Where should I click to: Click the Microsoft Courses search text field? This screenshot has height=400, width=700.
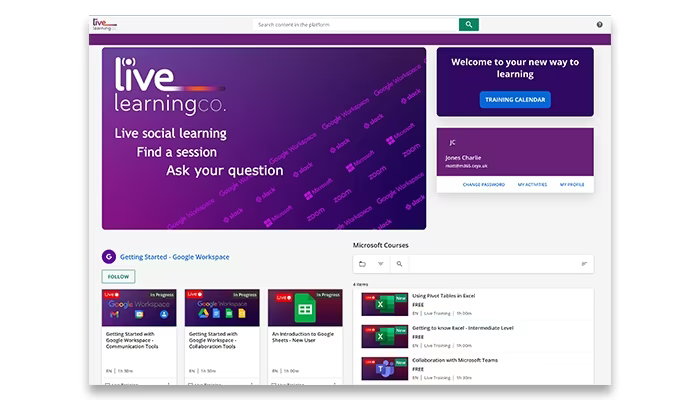pyautogui.click(x=491, y=264)
